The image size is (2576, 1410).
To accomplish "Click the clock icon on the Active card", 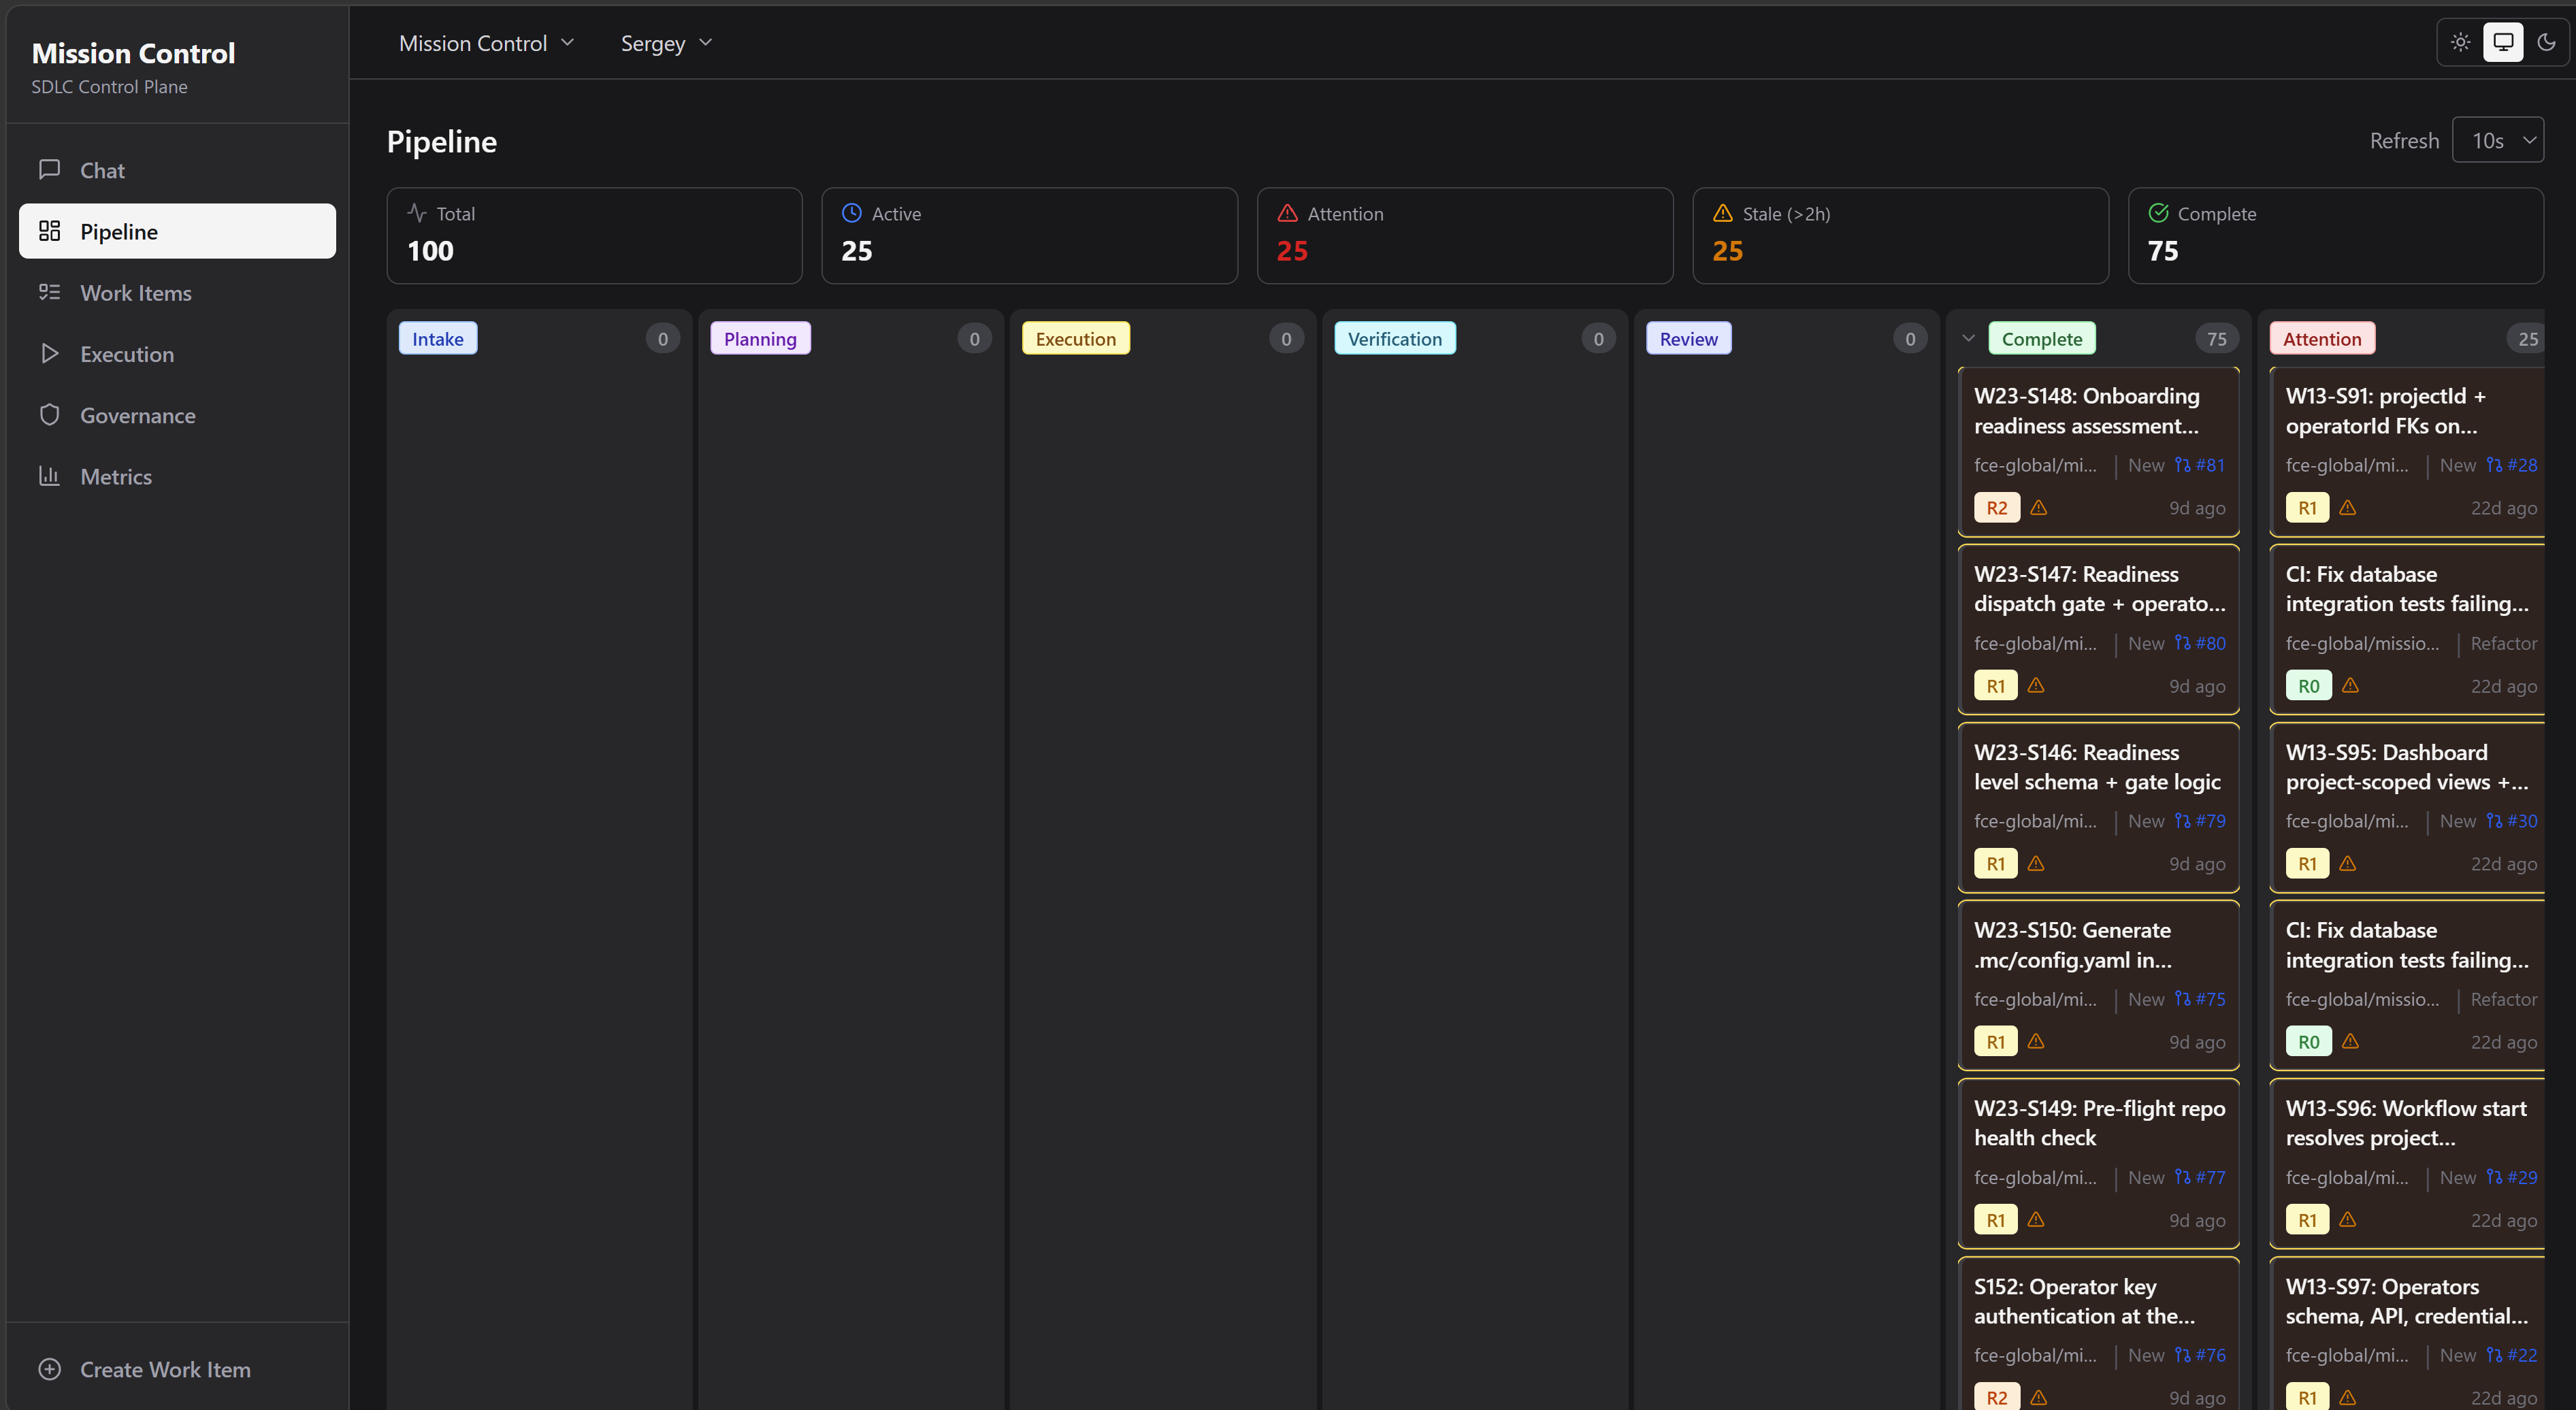I will 851,213.
